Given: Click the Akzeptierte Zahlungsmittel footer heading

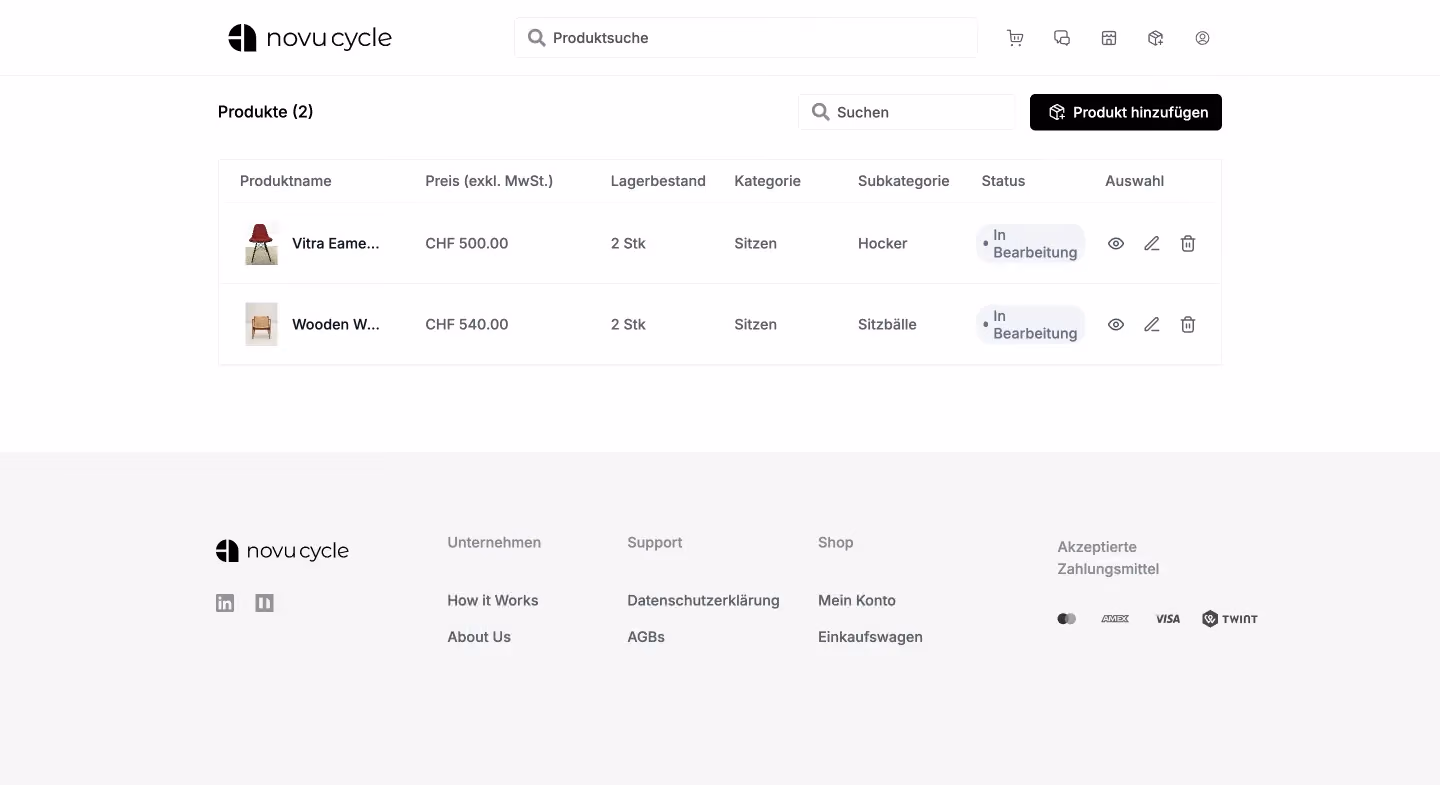Looking at the screenshot, I should [1108, 558].
